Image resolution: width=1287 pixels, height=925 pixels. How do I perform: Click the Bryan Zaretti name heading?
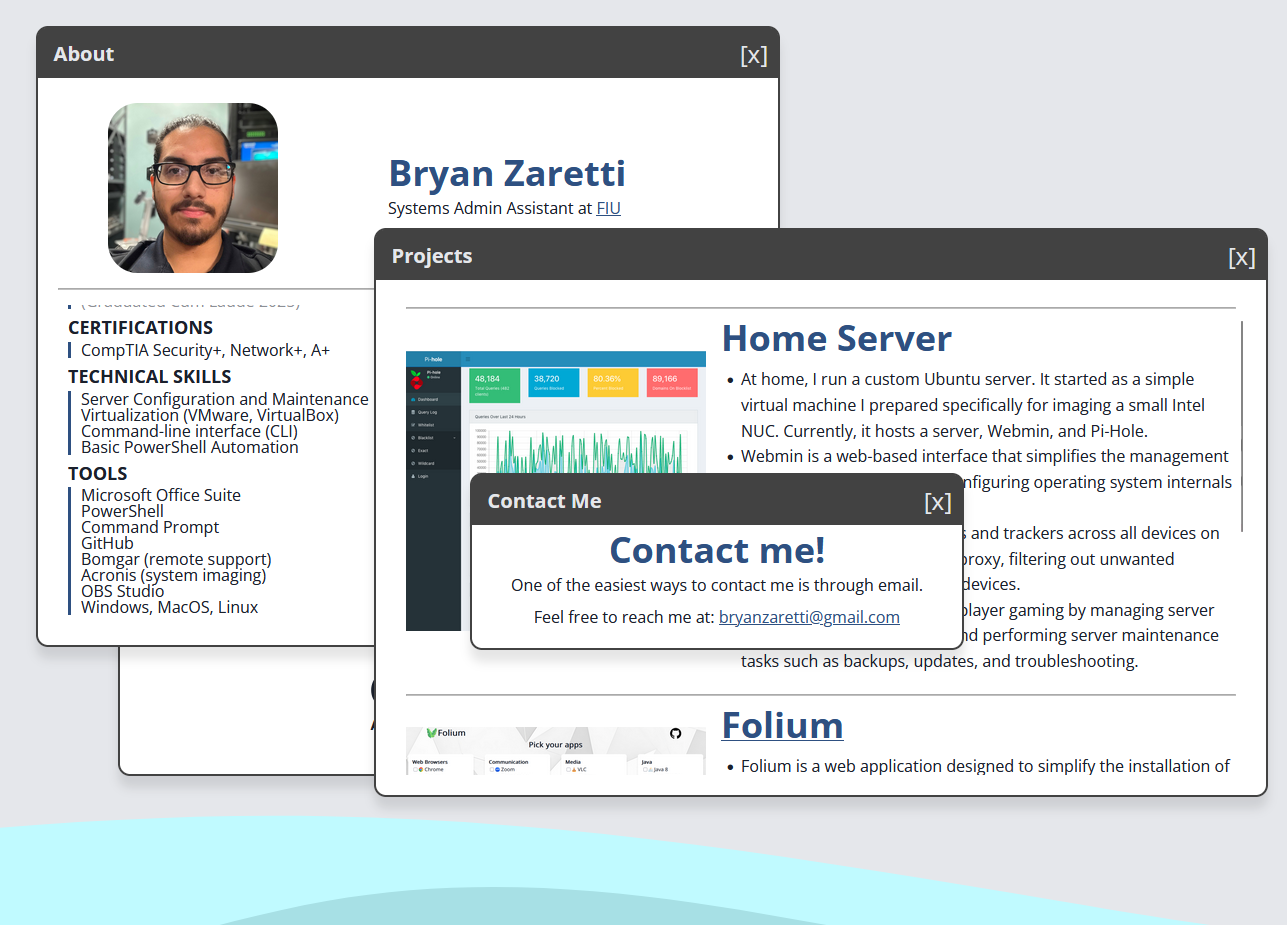tap(507, 172)
